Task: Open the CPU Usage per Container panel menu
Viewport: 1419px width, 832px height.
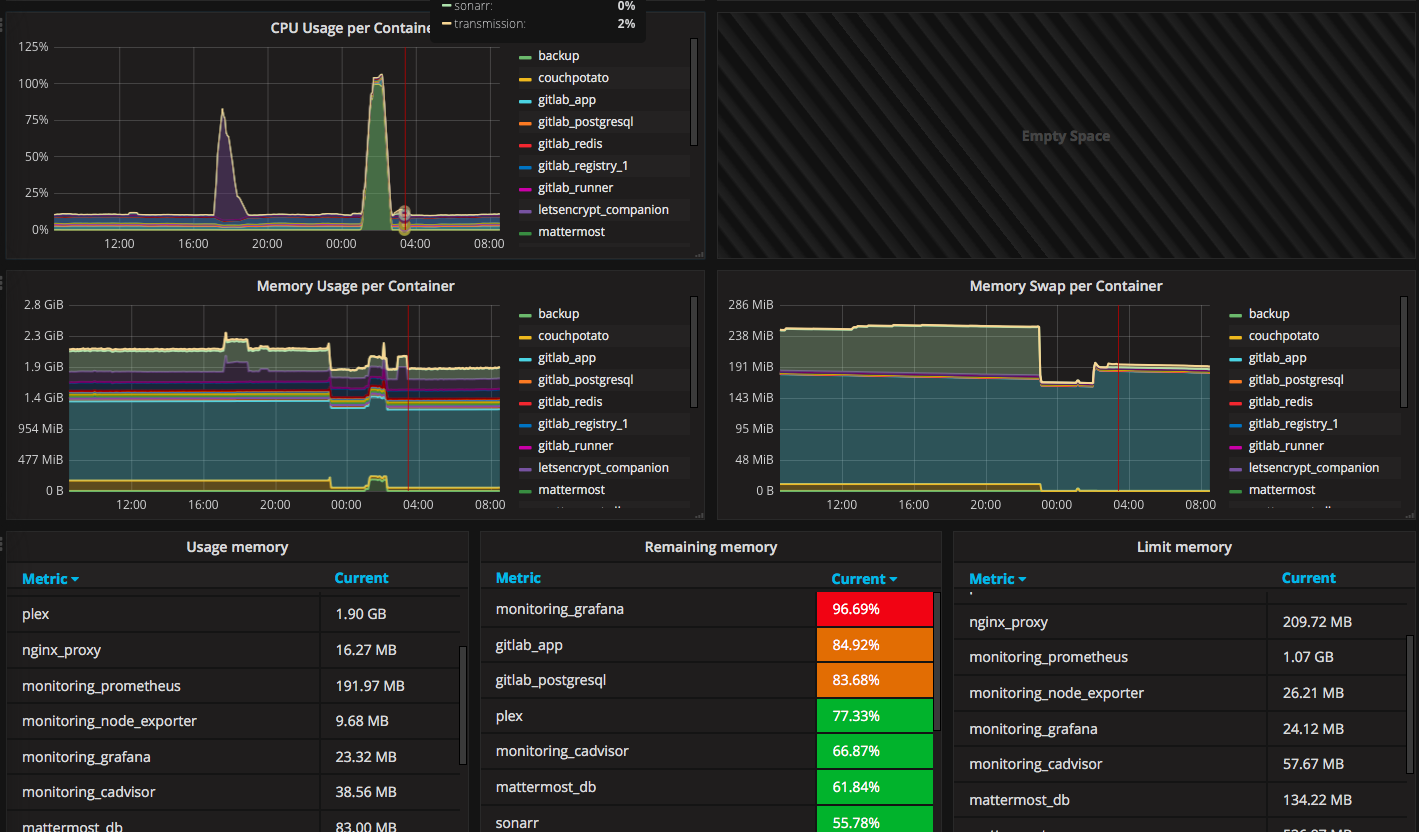Action: click(350, 28)
